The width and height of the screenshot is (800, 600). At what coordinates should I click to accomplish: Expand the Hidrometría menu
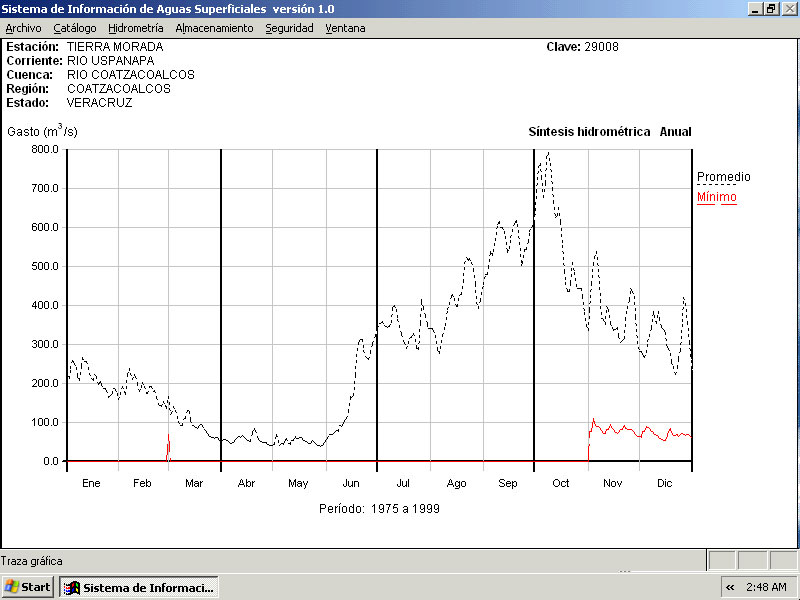point(135,28)
